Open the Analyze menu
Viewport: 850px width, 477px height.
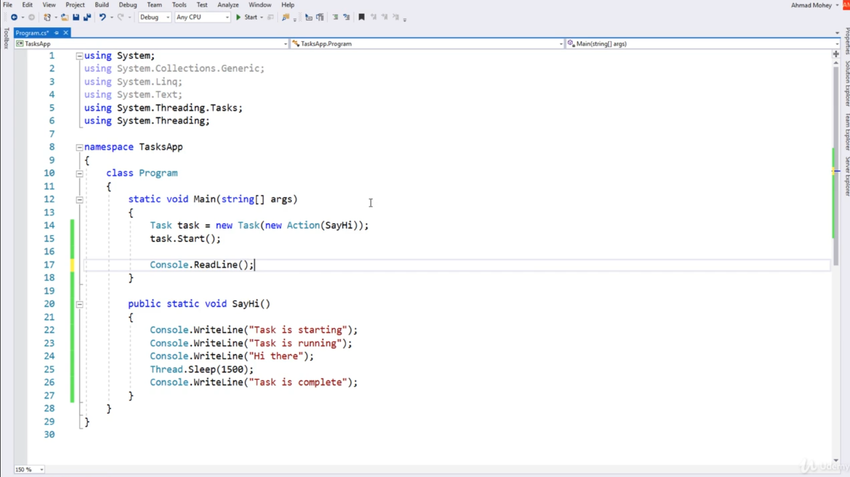point(228,5)
